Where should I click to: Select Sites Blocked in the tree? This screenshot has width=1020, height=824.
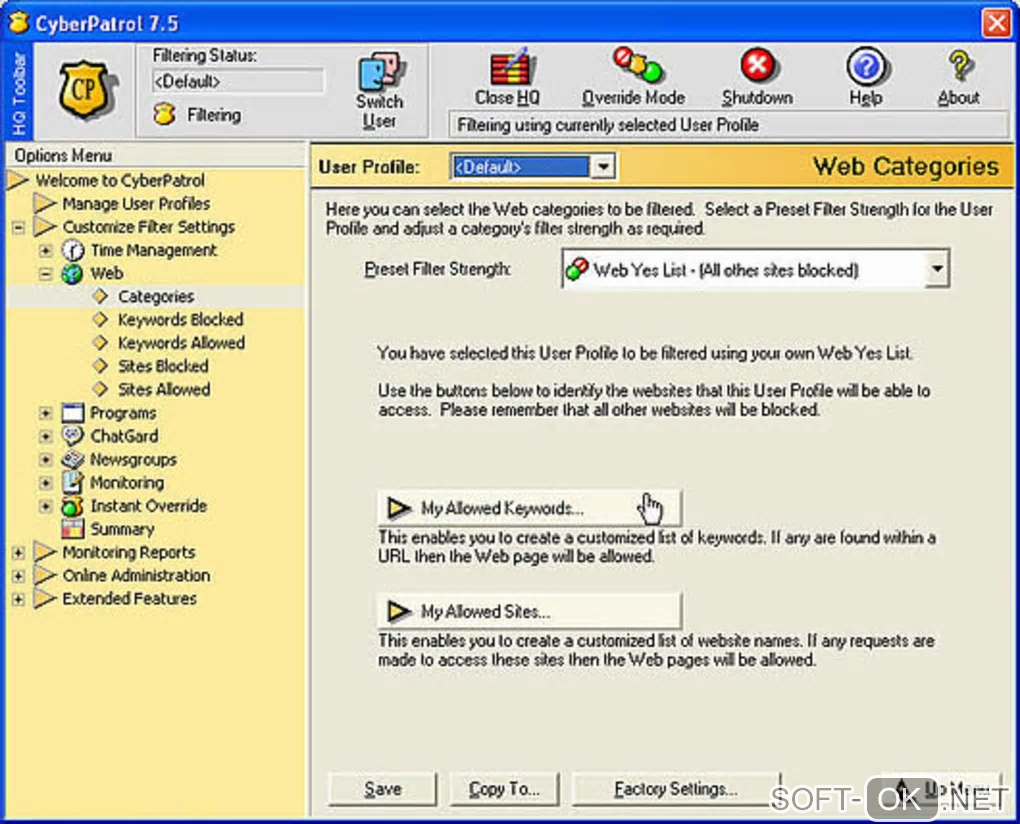tap(163, 366)
